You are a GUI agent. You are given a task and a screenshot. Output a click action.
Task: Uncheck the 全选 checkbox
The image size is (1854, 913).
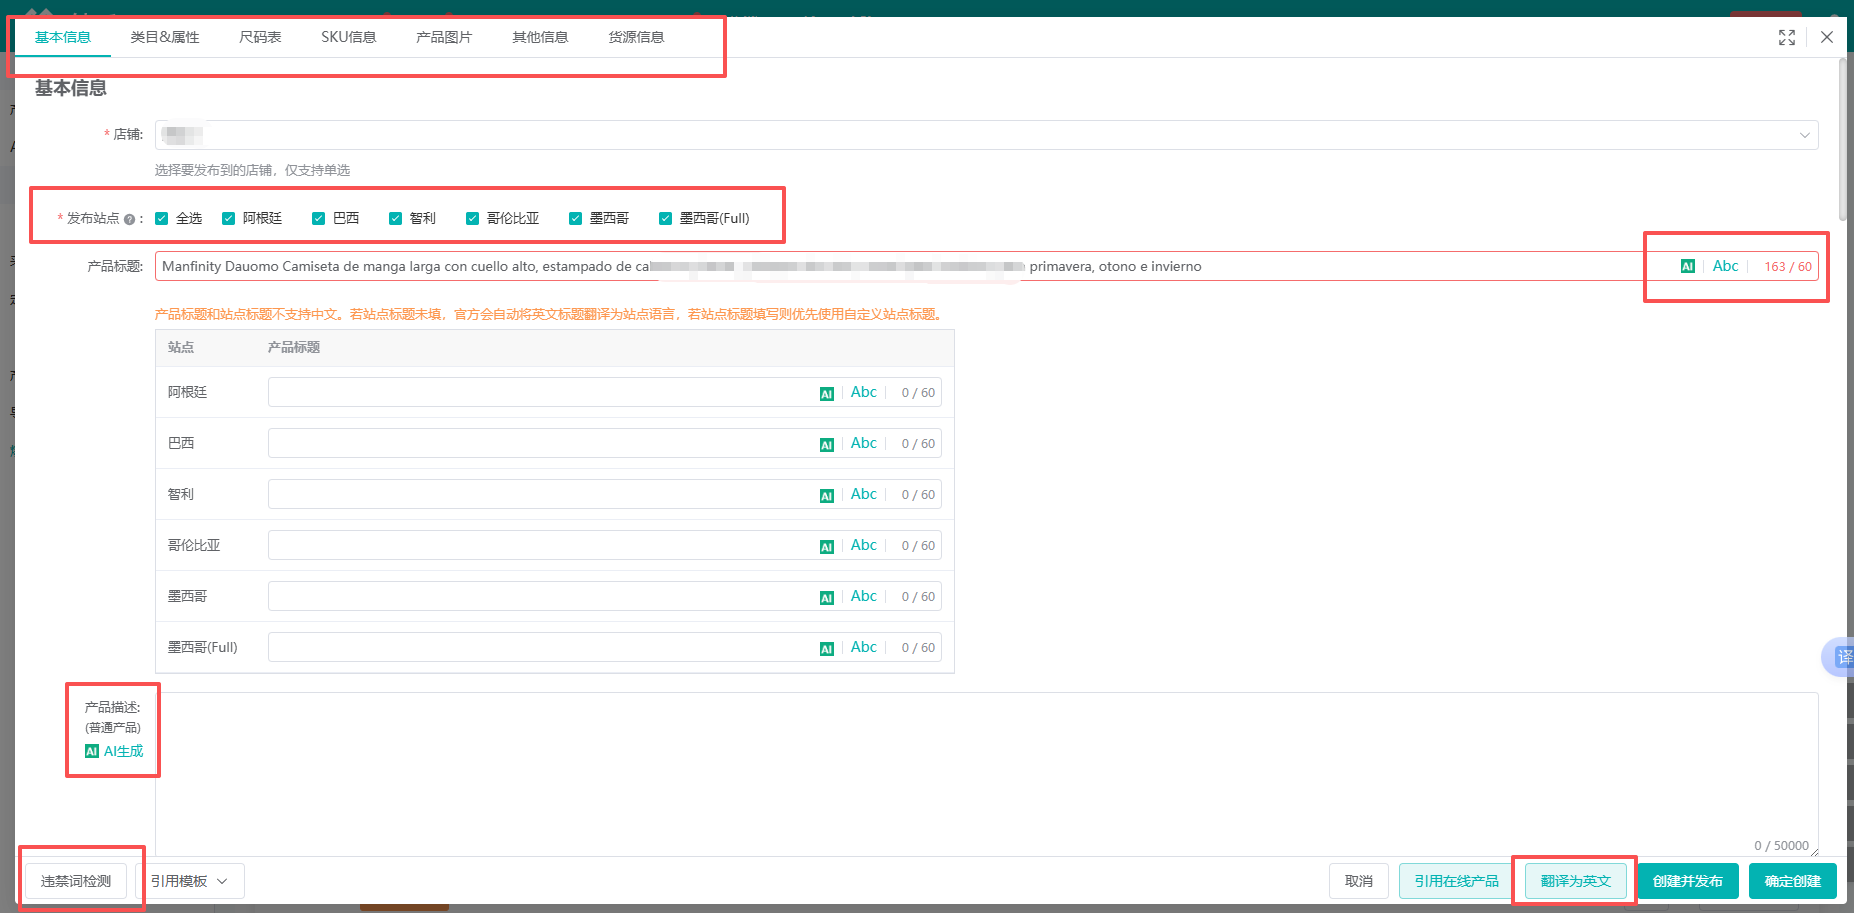[162, 218]
